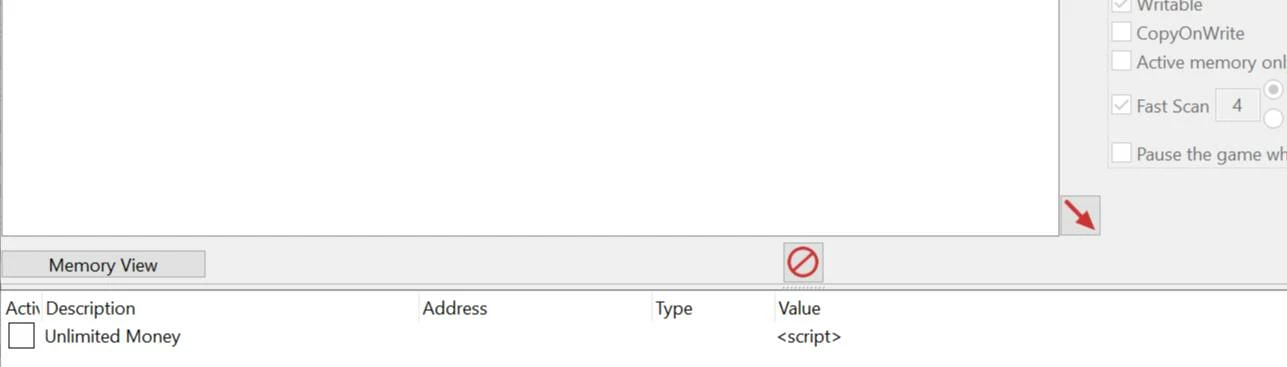The height and width of the screenshot is (367, 1287).
Task: Enable Pause the game while scanning
Action: click(1122, 154)
